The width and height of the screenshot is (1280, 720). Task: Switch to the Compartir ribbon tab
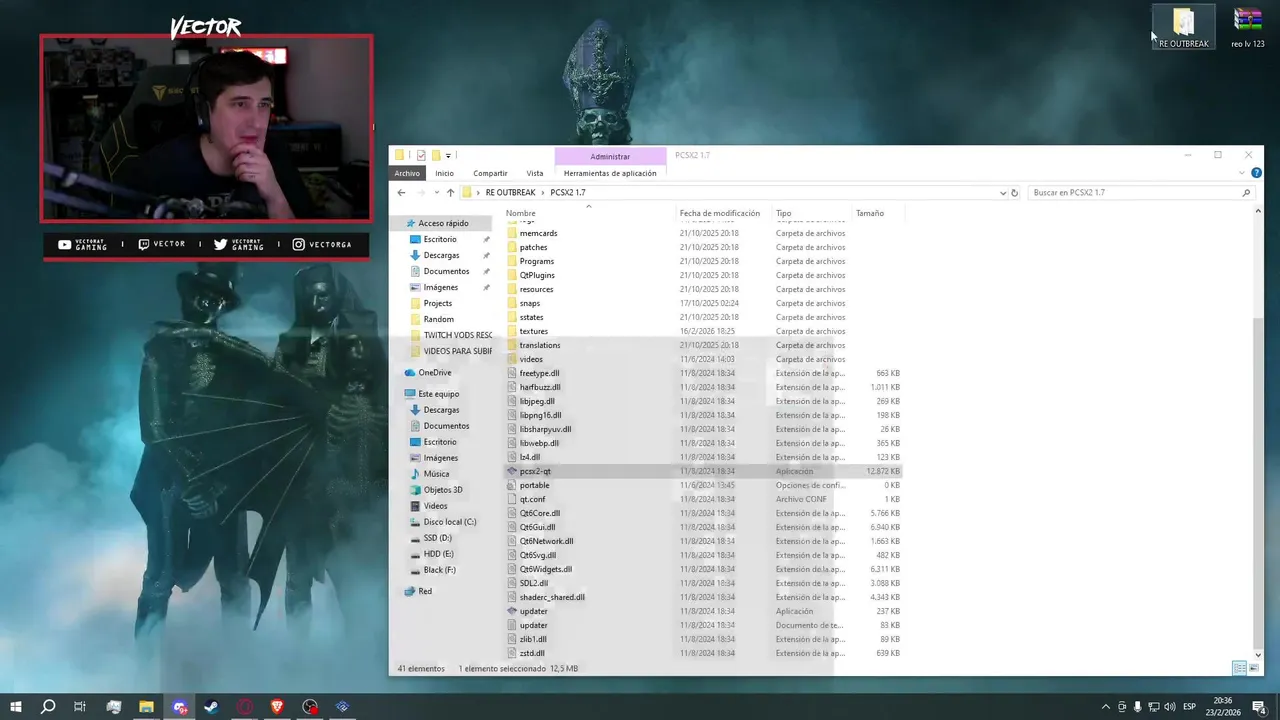tap(490, 173)
